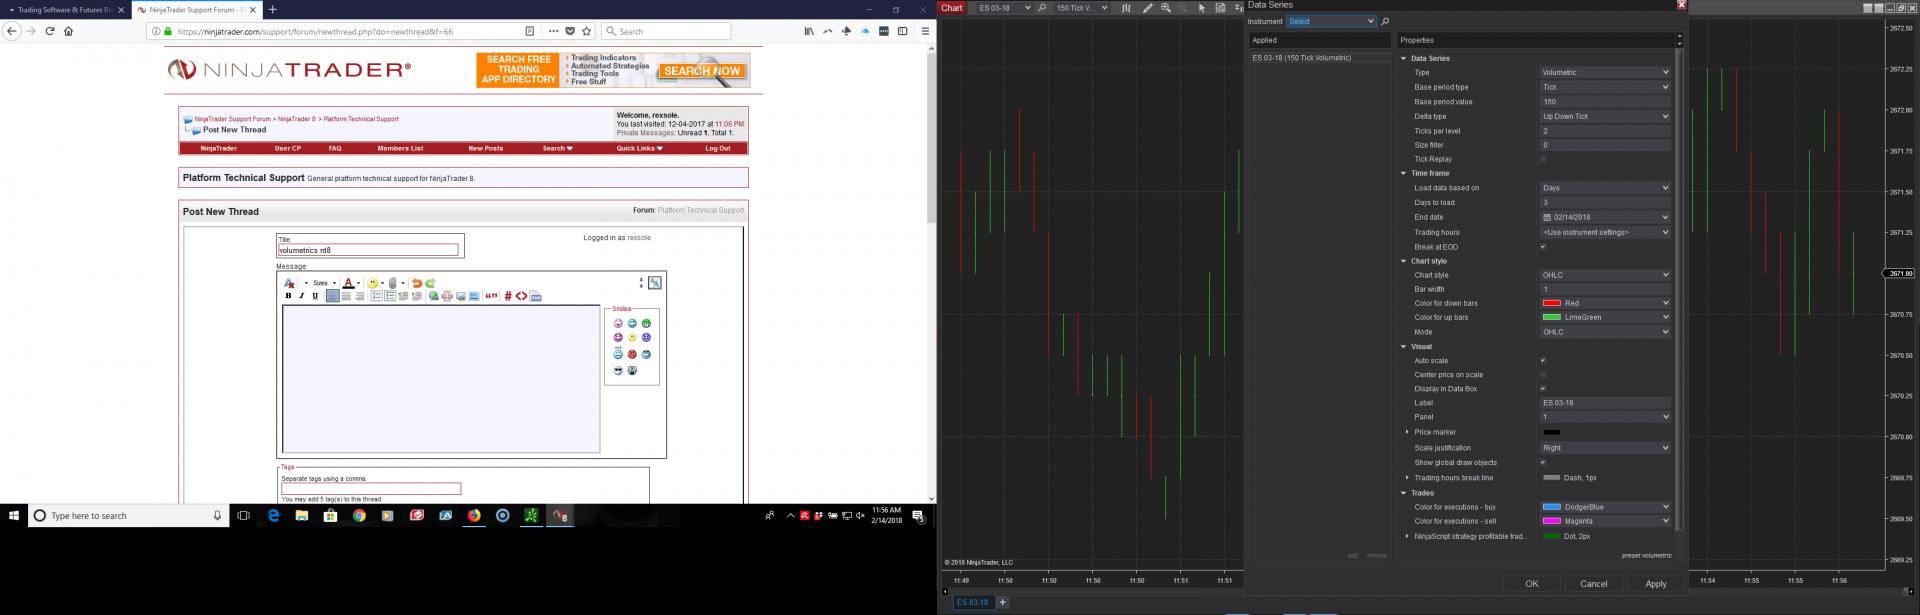Screen dimensions: 1920x615
Task: Click the chart bar type icon in toolbar
Action: click(x=1126, y=8)
